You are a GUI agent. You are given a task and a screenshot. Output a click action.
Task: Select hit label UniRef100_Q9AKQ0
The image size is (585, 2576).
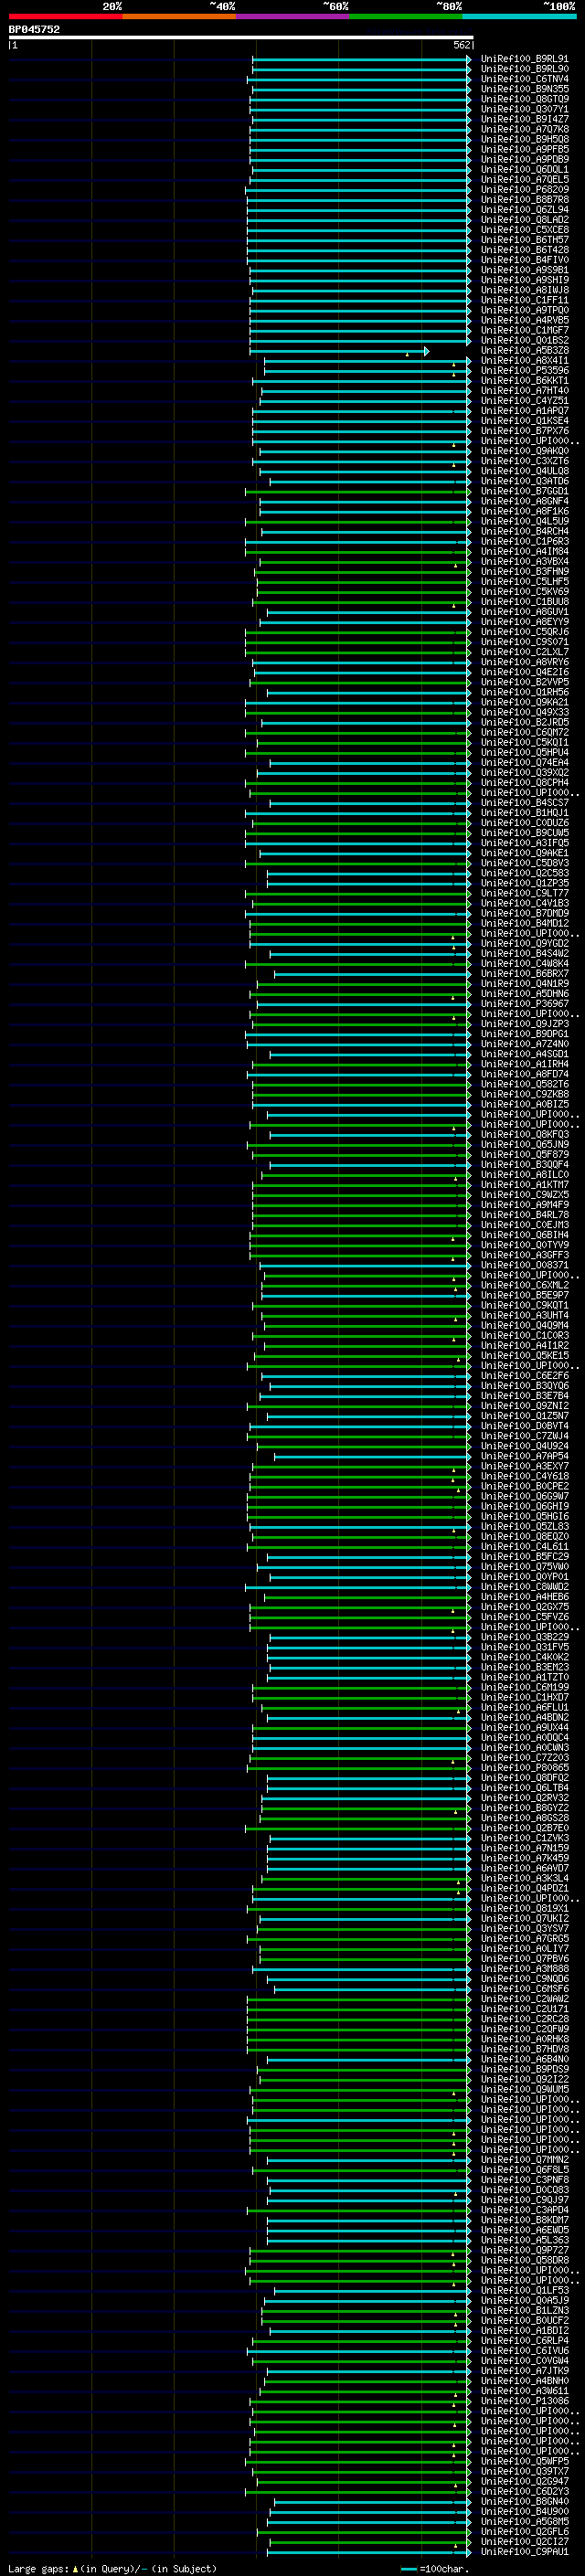tap(525, 451)
